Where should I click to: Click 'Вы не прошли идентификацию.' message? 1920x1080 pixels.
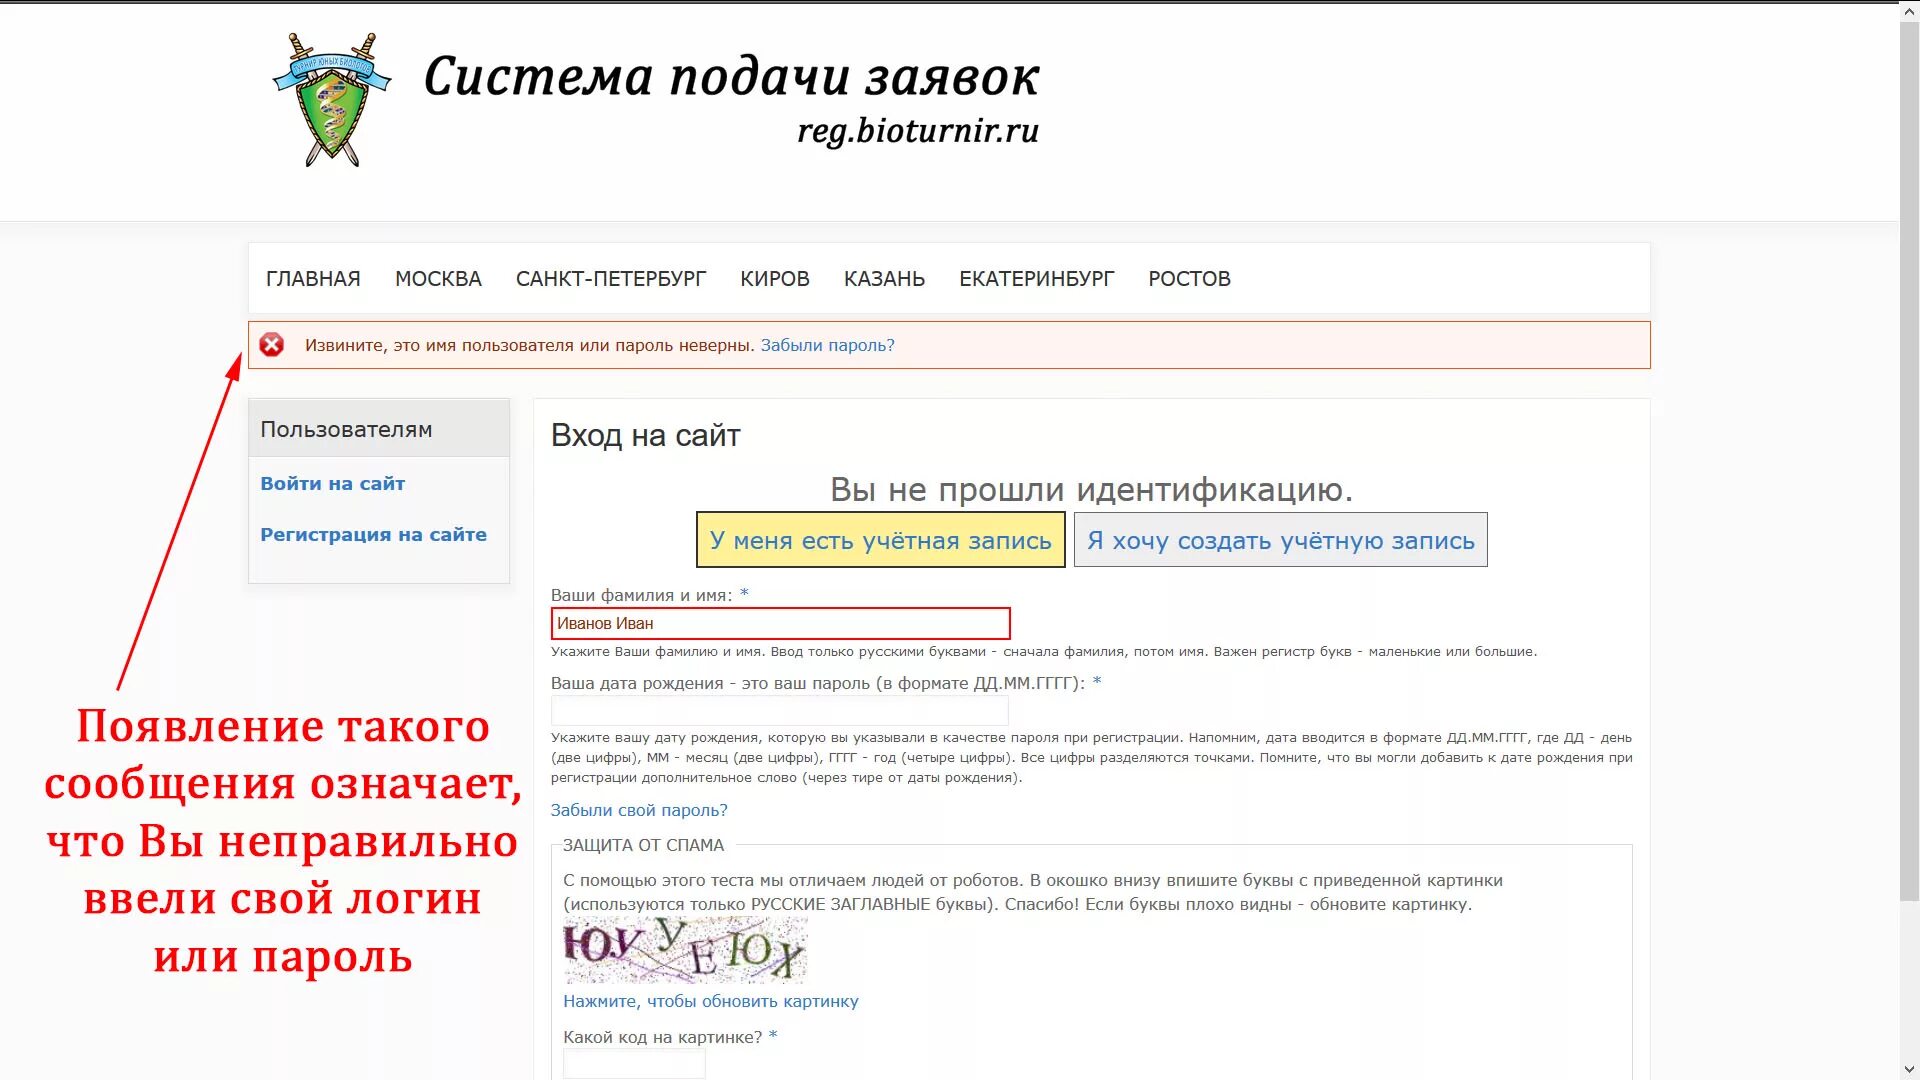pos(1091,490)
